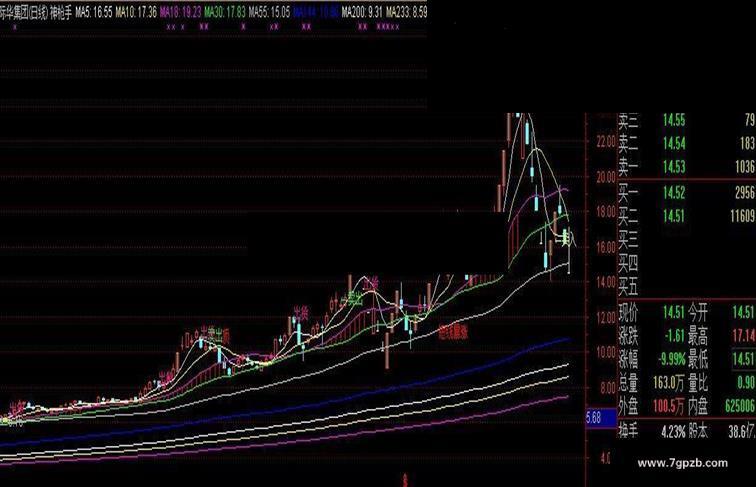Viewport: 756px width, 487px height.
Task: Click the 最高 value 17.14
Action: tap(744, 336)
